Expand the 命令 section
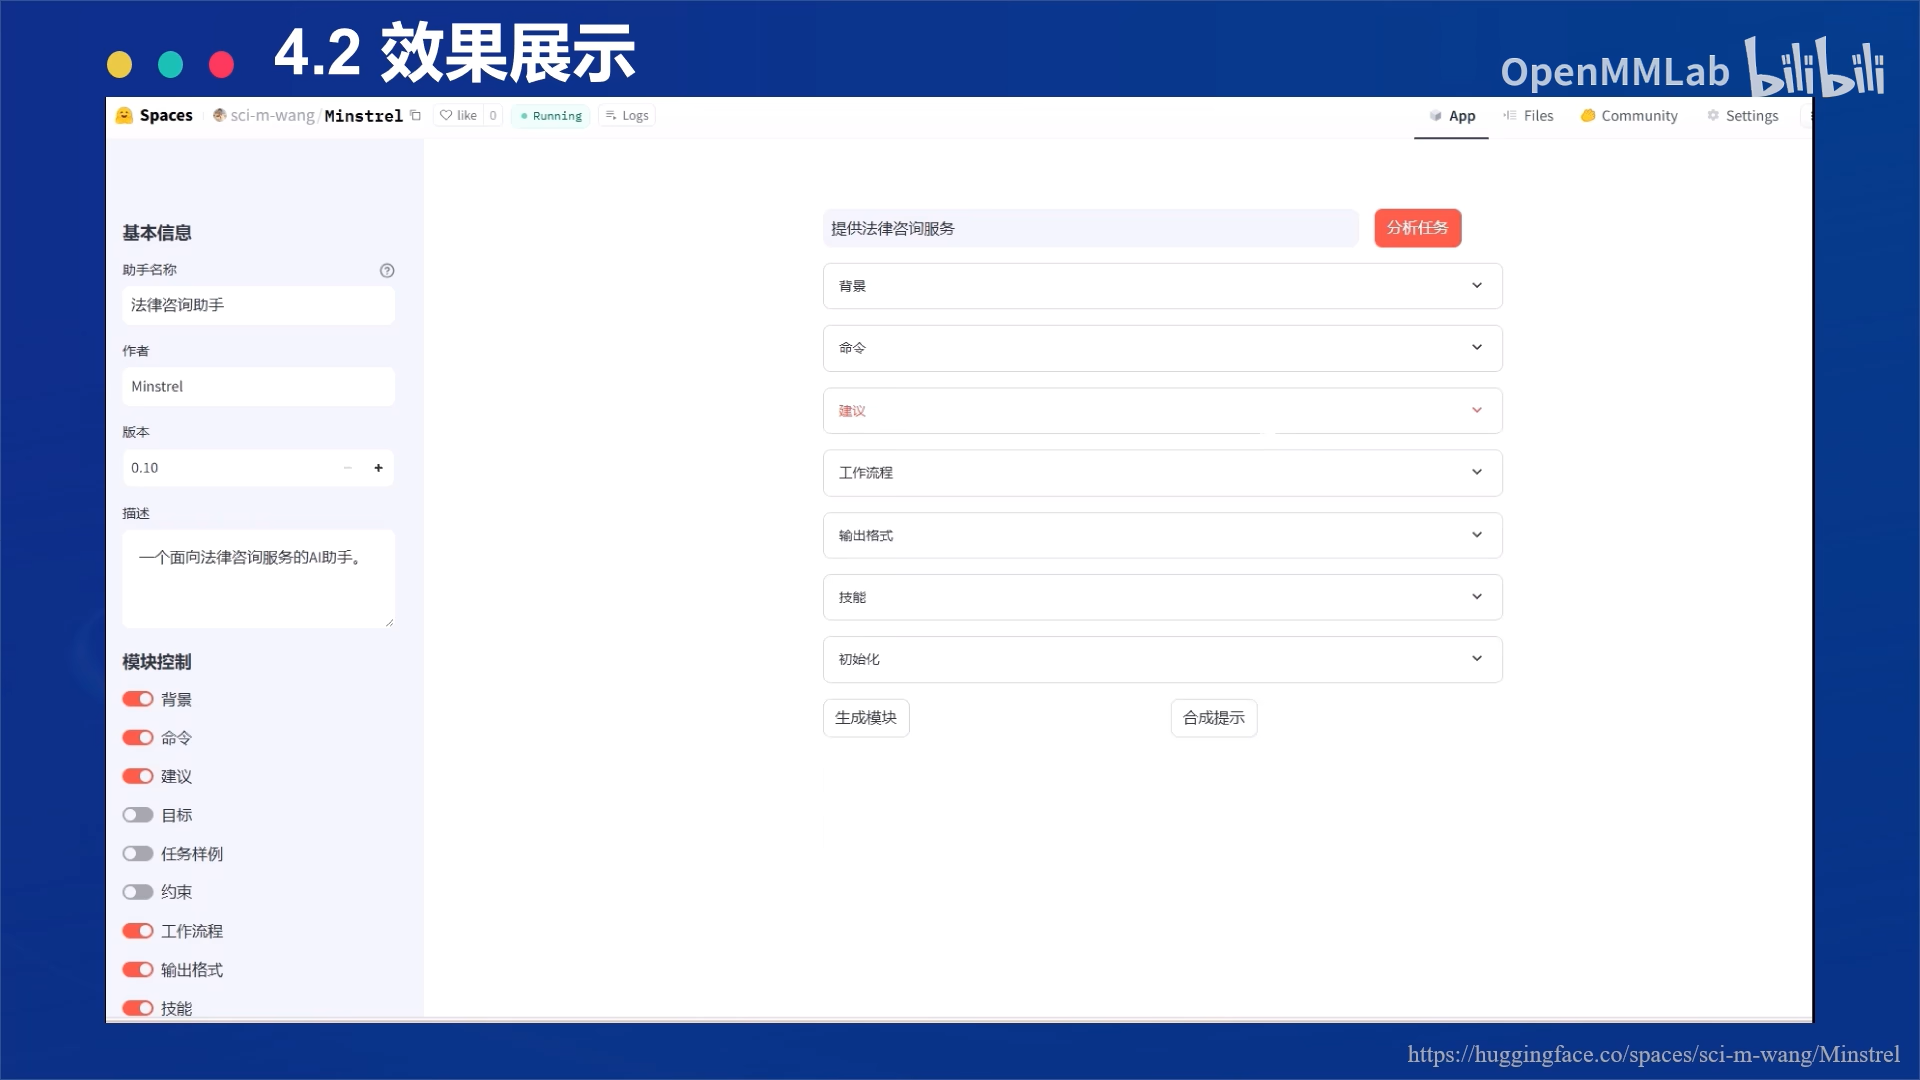 [1162, 348]
